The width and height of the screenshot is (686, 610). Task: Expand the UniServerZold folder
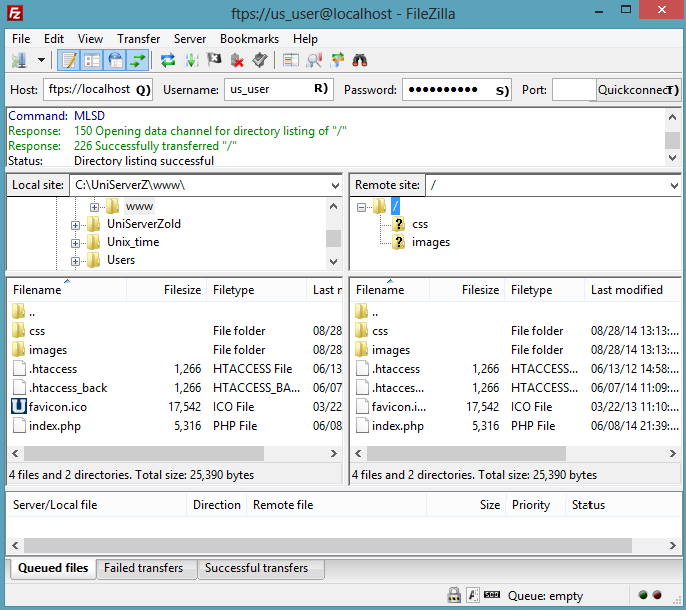click(x=75, y=225)
